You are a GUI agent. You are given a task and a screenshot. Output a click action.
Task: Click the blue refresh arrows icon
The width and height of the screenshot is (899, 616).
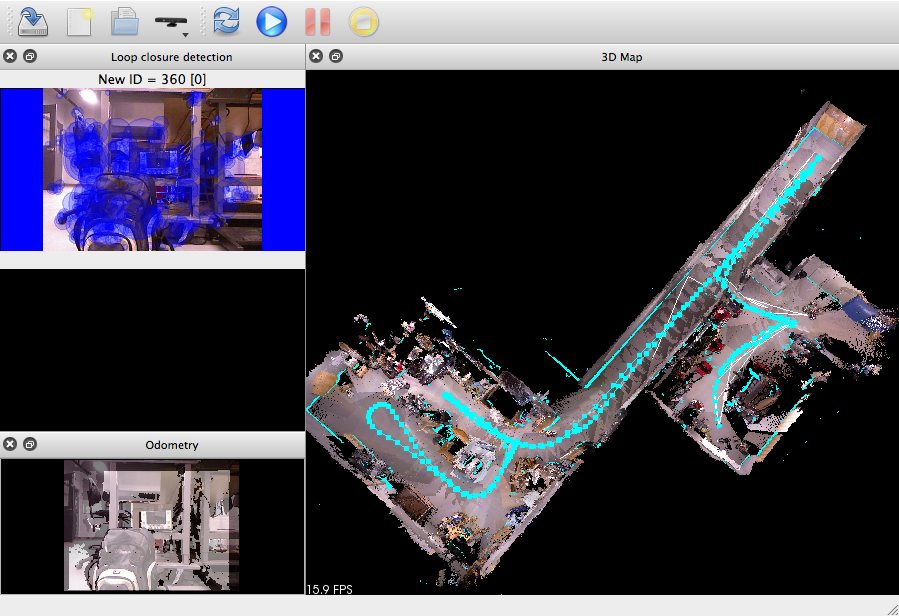tap(226, 21)
